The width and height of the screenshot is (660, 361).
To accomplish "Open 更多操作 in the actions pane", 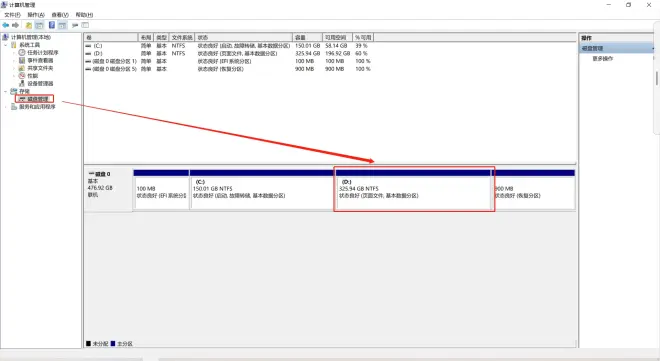I will pyautogui.click(x=603, y=58).
